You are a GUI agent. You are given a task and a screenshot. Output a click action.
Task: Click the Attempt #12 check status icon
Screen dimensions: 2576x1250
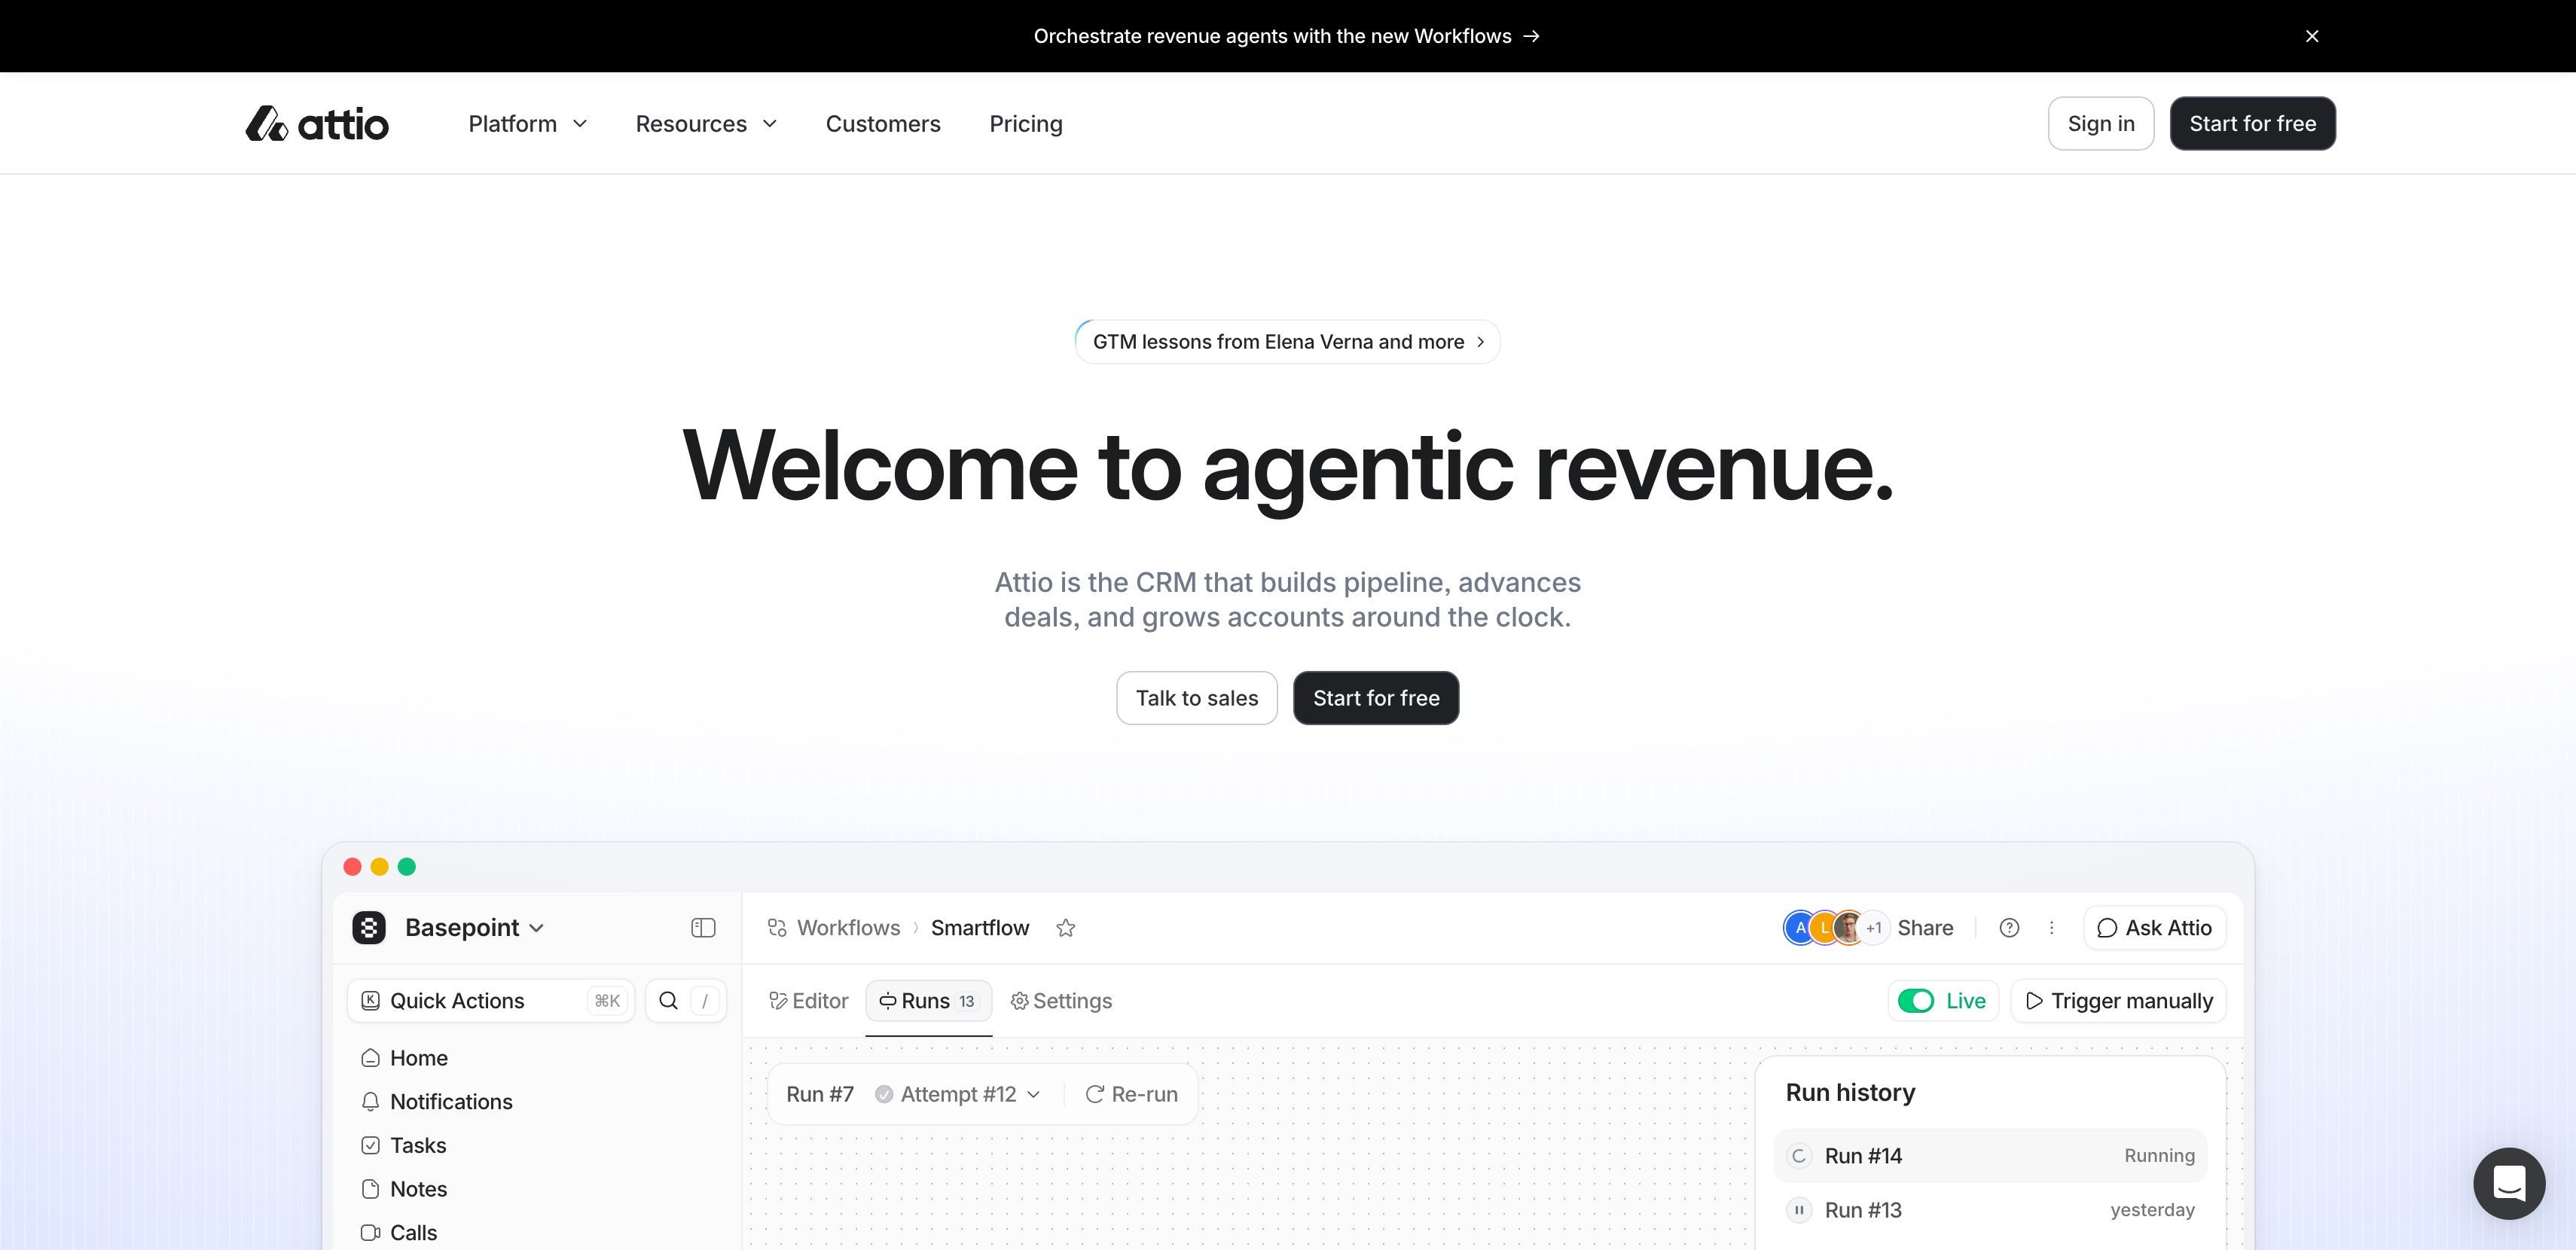(x=884, y=1094)
